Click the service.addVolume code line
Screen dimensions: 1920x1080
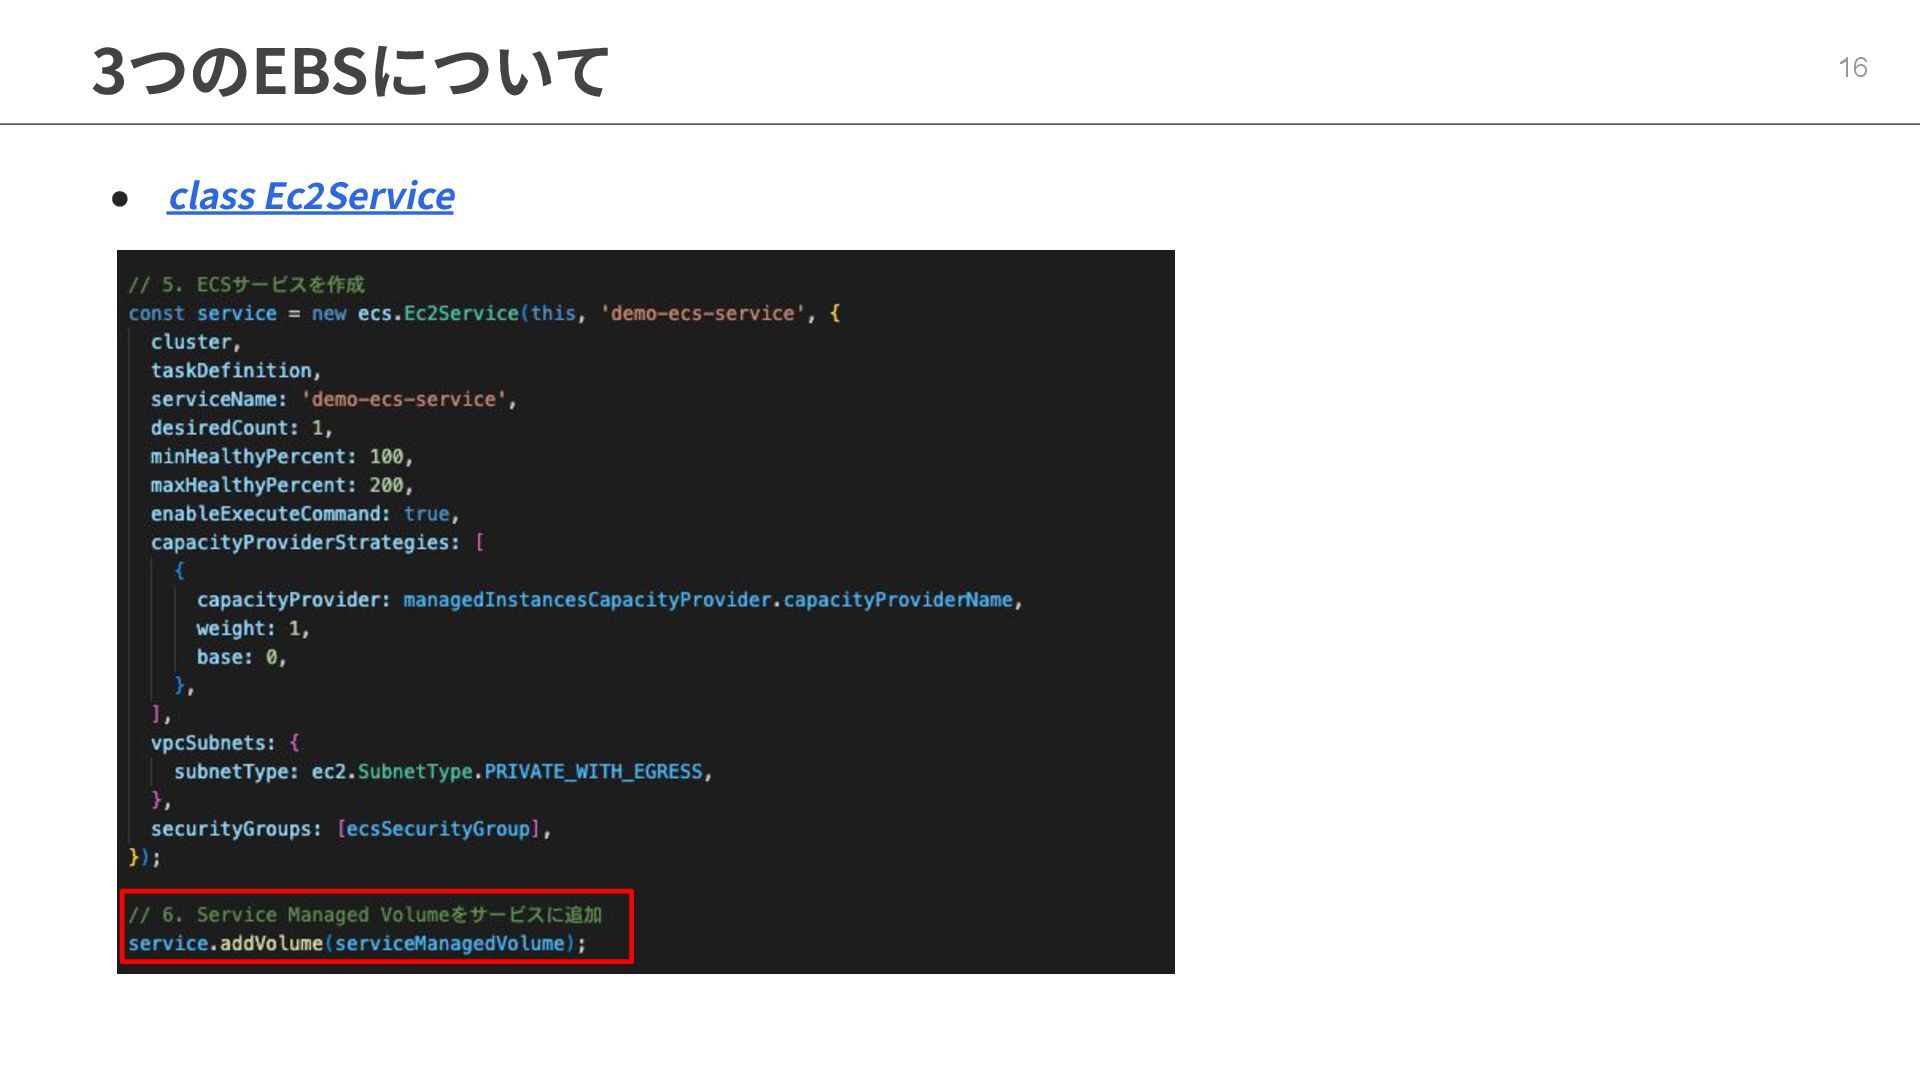click(x=356, y=944)
